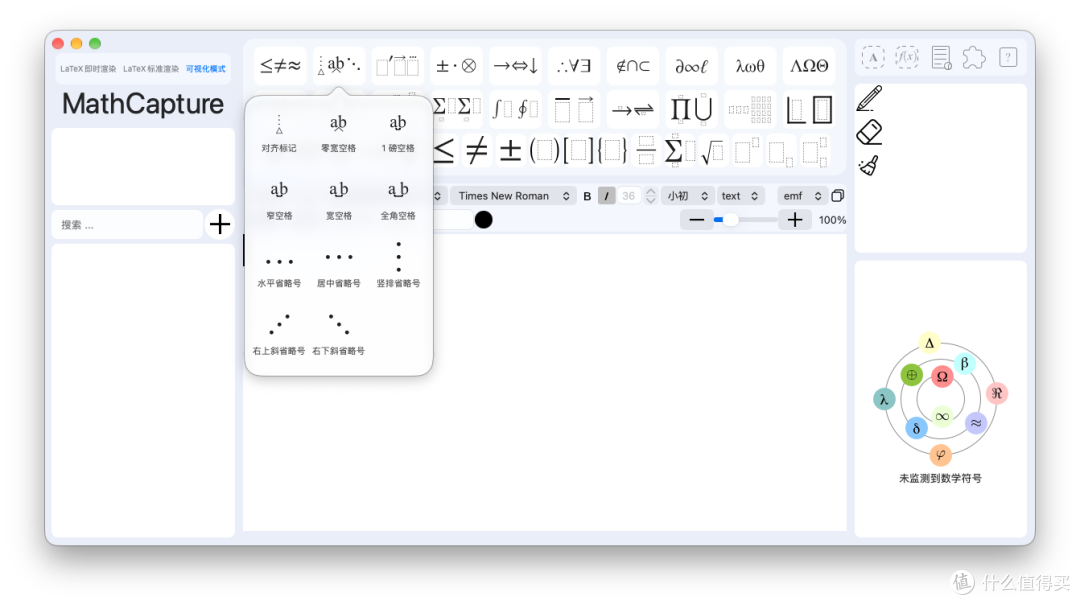The width and height of the screenshot is (1080, 605).
Task: Open the set theory ∉∩⊂ palette
Action: (x=632, y=66)
